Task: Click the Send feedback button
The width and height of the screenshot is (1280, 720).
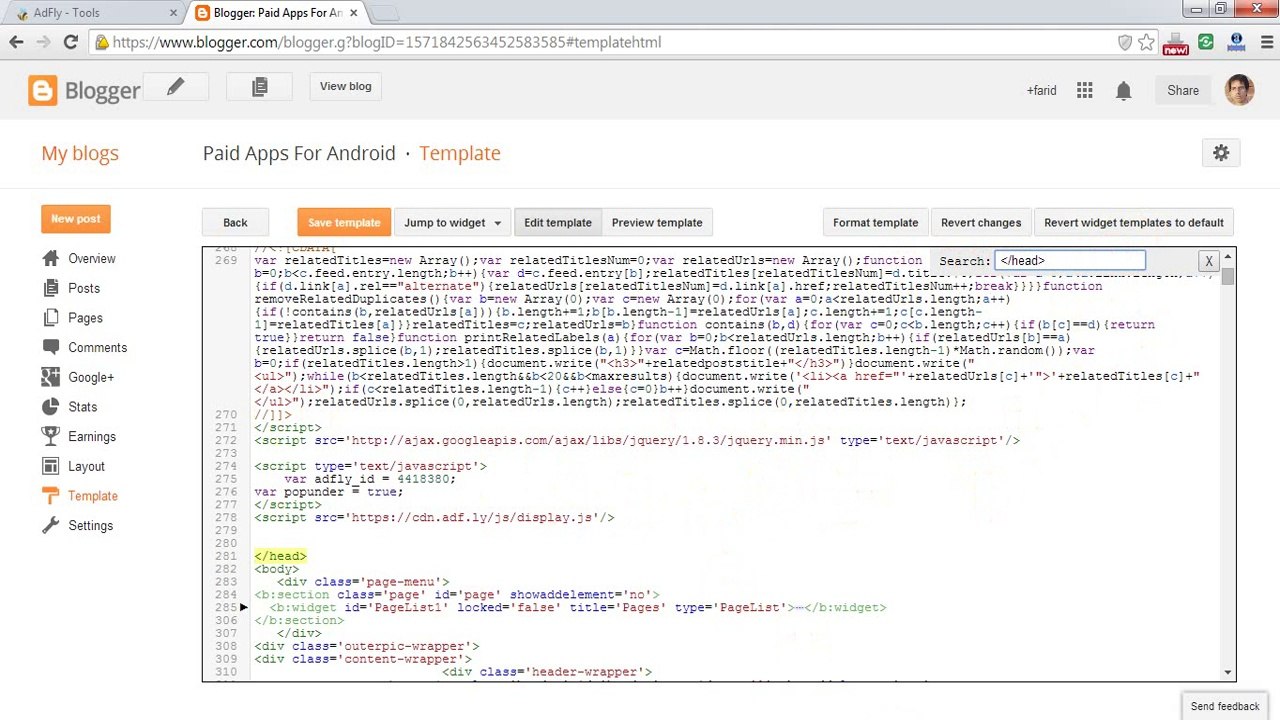Action: coord(1225,706)
